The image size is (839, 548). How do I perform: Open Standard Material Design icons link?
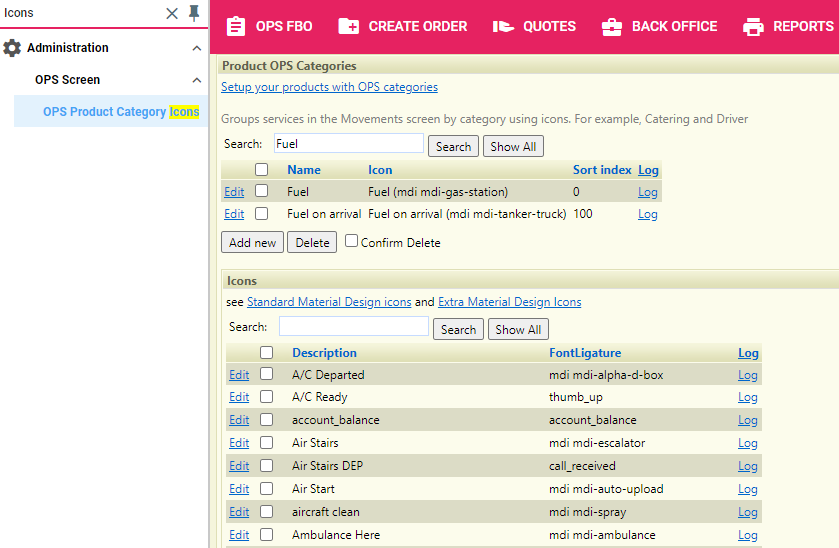click(x=329, y=302)
